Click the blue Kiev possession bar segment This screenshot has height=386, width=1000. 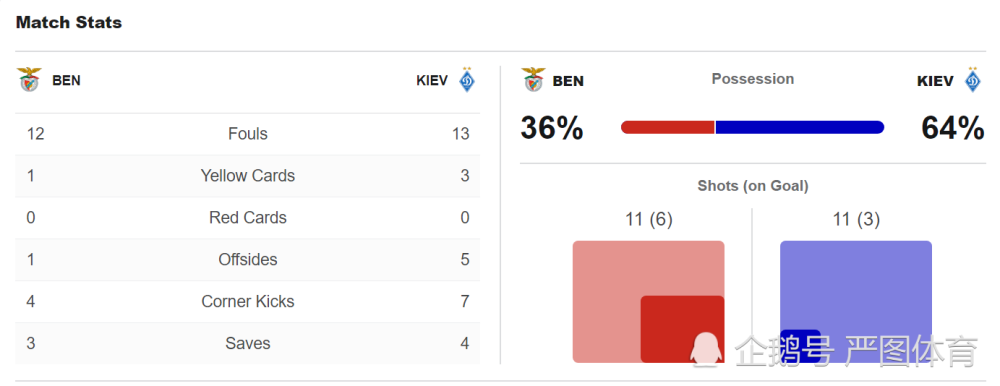tap(800, 127)
